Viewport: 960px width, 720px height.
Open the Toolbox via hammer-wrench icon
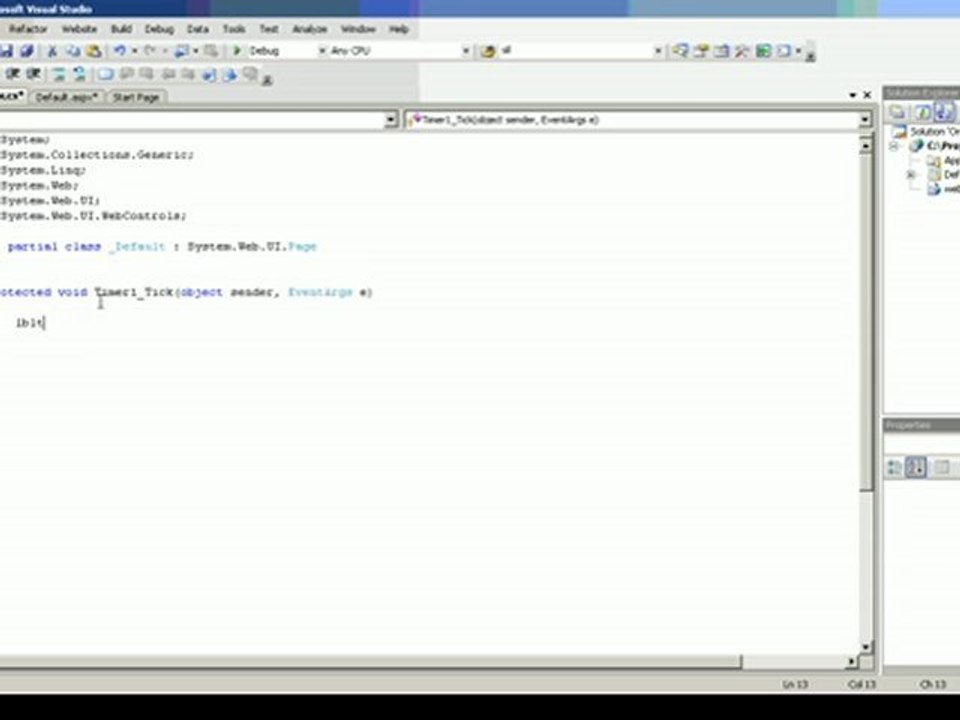click(743, 51)
